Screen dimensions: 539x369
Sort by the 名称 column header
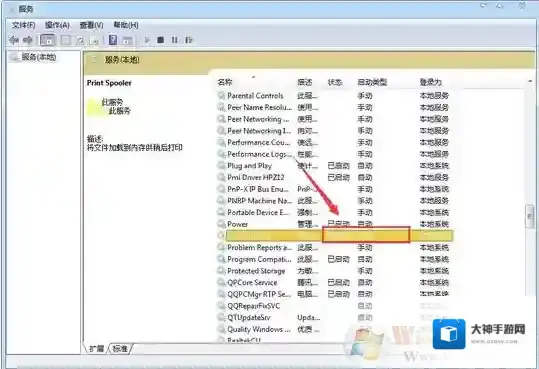[224, 83]
